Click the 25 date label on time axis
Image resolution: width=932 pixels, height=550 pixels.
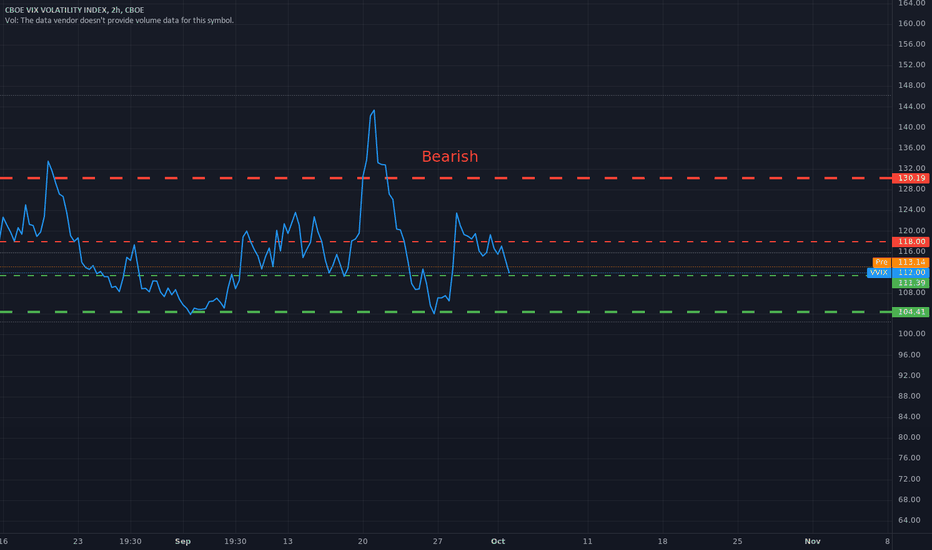click(737, 541)
